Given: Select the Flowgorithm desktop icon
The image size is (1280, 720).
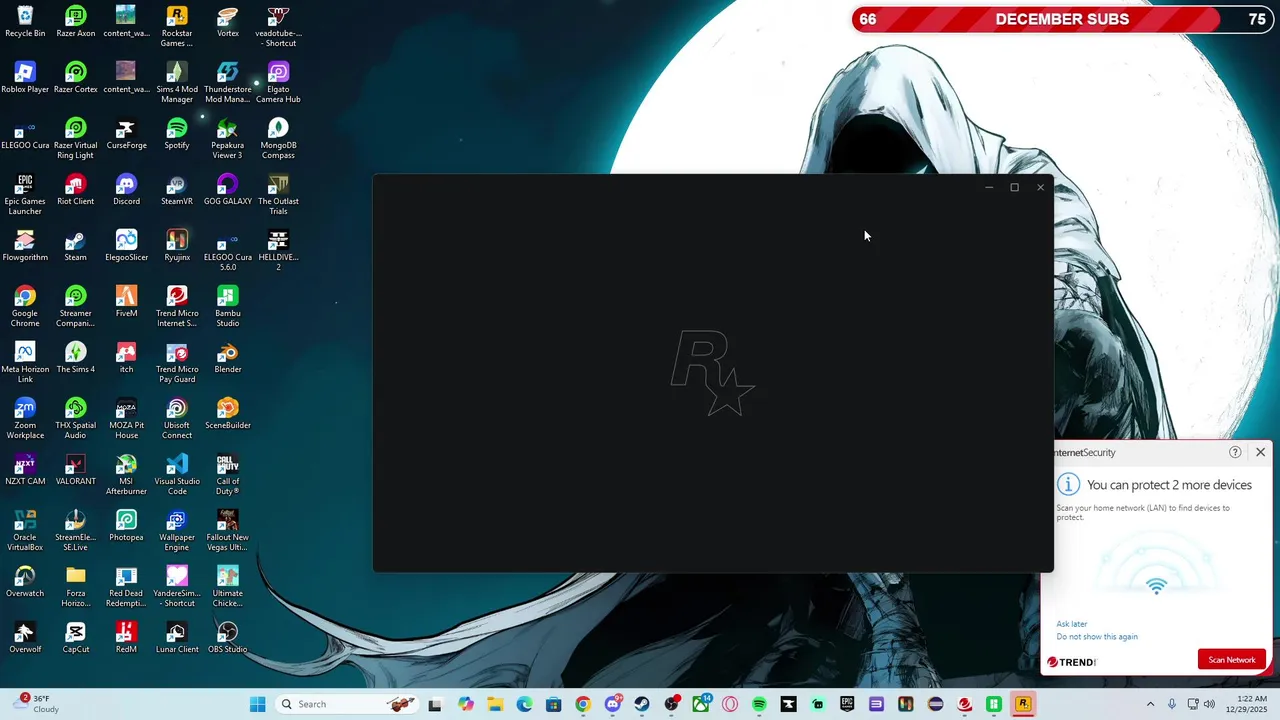Looking at the screenshot, I should [x=25, y=245].
